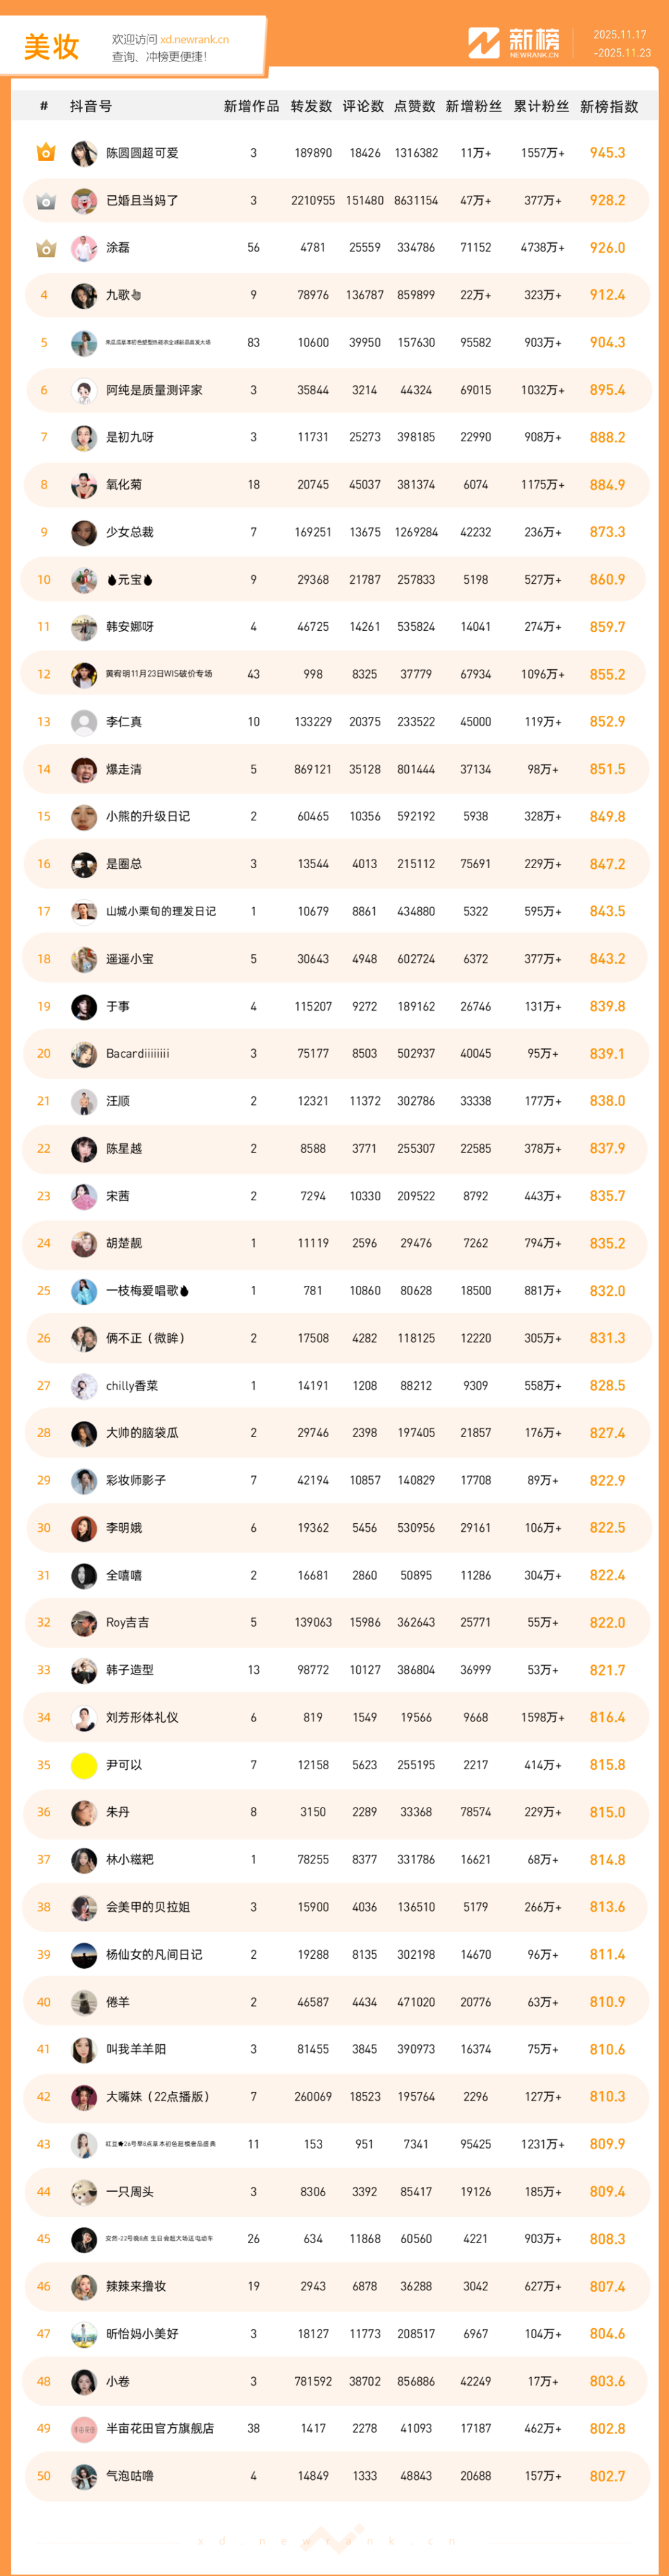Open the xd.newrank.cn link
669x2576 pixels.
coord(194,40)
